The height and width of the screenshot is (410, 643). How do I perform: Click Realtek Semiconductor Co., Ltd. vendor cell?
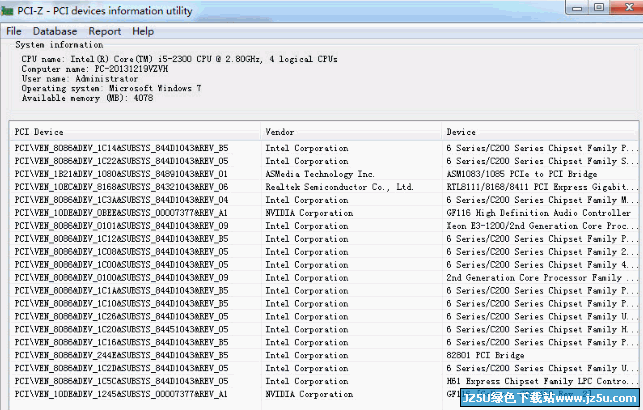click(339, 187)
